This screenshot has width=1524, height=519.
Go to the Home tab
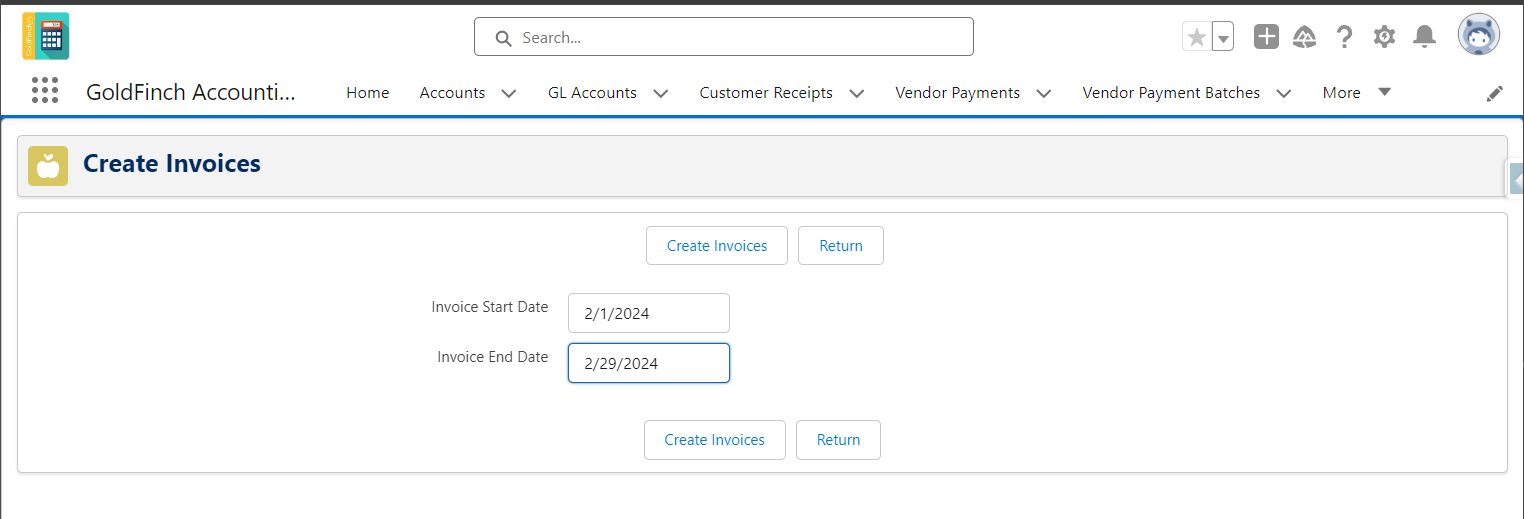(367, 92)
